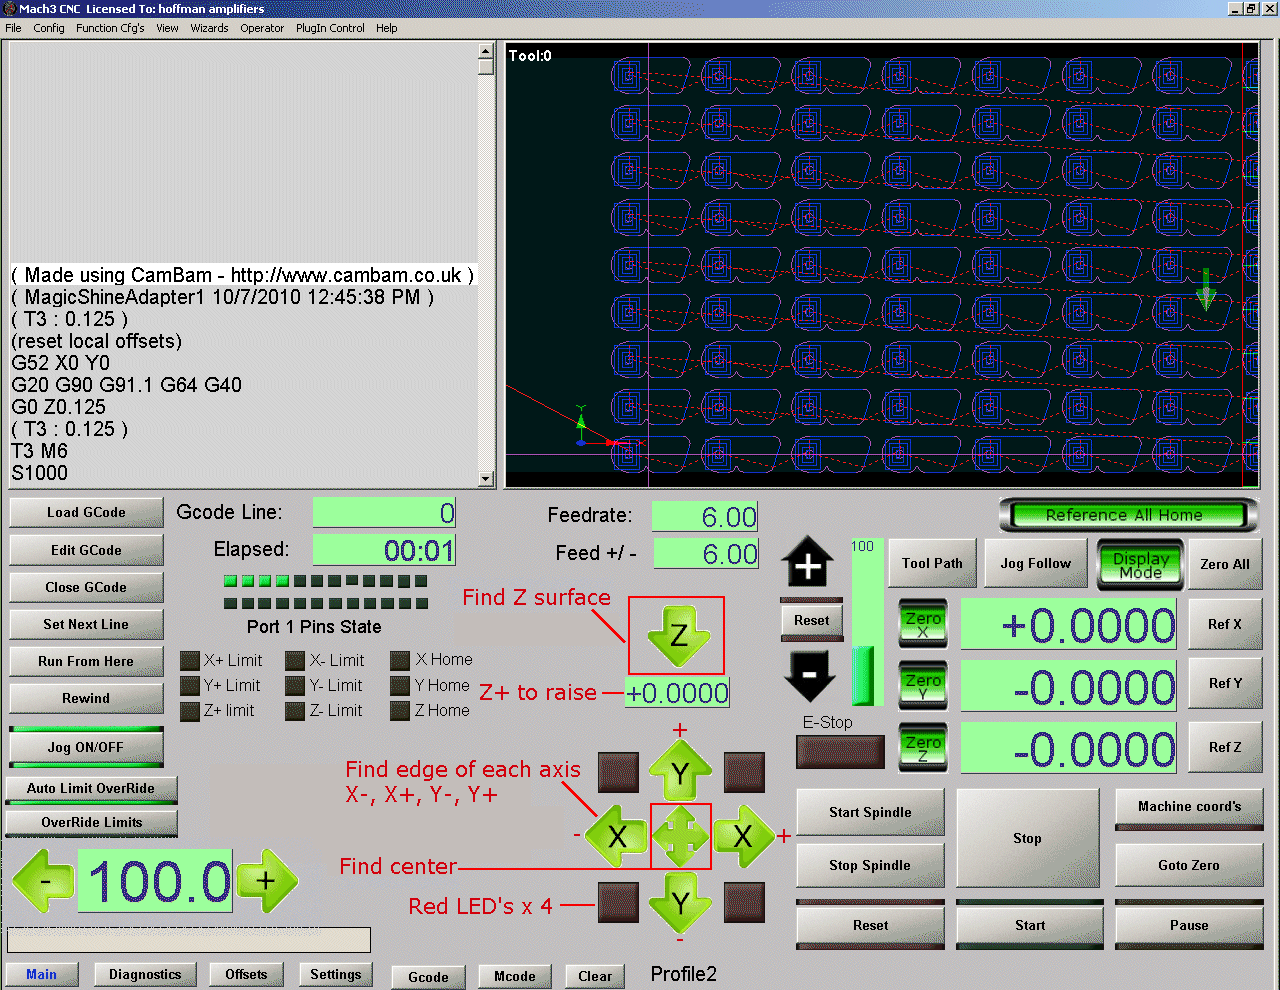Viewport: 1280px width, 990px height.
Task: Click the Zero Z axis button
Action: 922,748
